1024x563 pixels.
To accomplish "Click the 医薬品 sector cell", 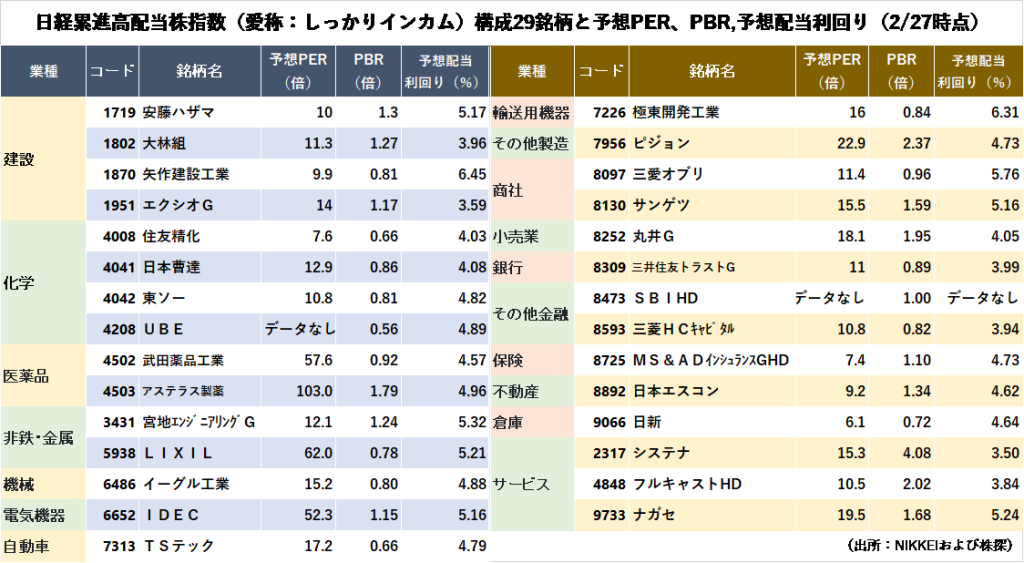I will pyautogui.click(x=43, y=376).
